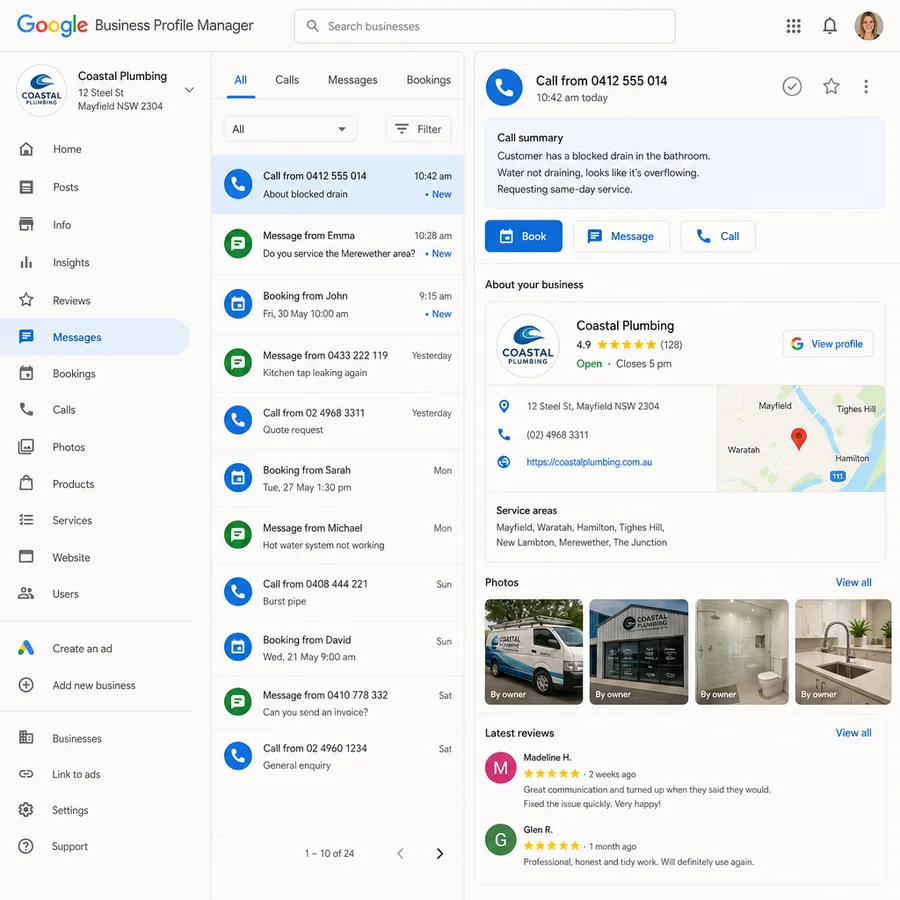Click the Create an ad icon
This screenshot has width=900, height=900.
[26, 648]
